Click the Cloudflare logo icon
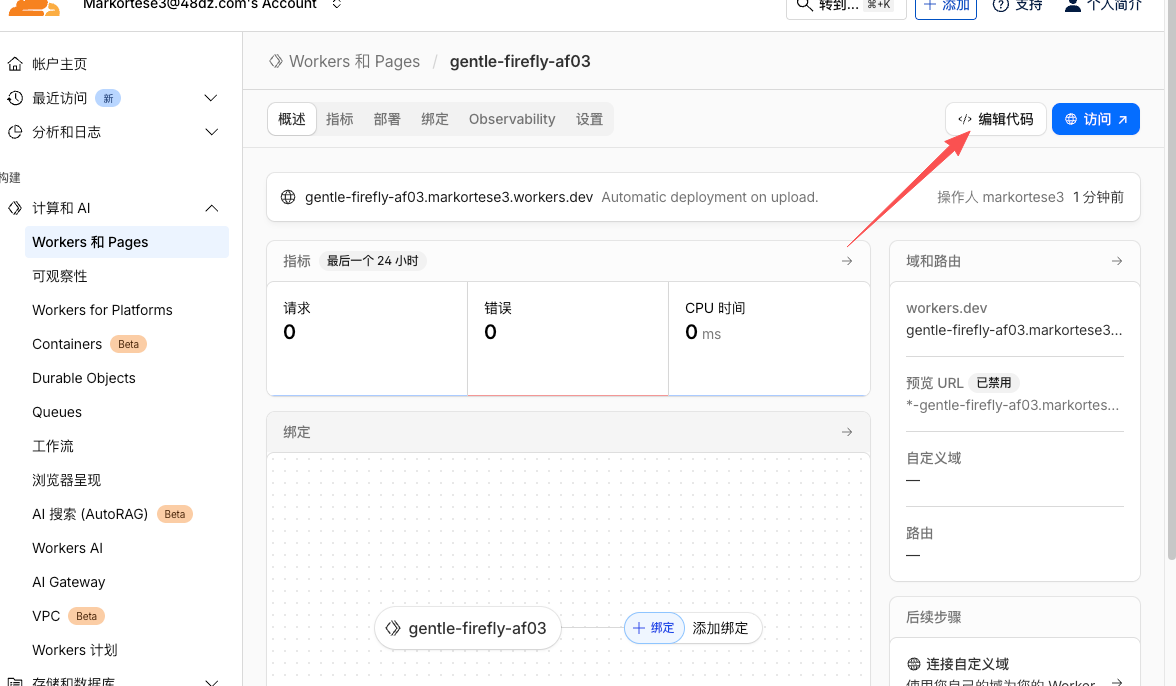This screenshot has width=1176, height=686. [x=37, y=7]
